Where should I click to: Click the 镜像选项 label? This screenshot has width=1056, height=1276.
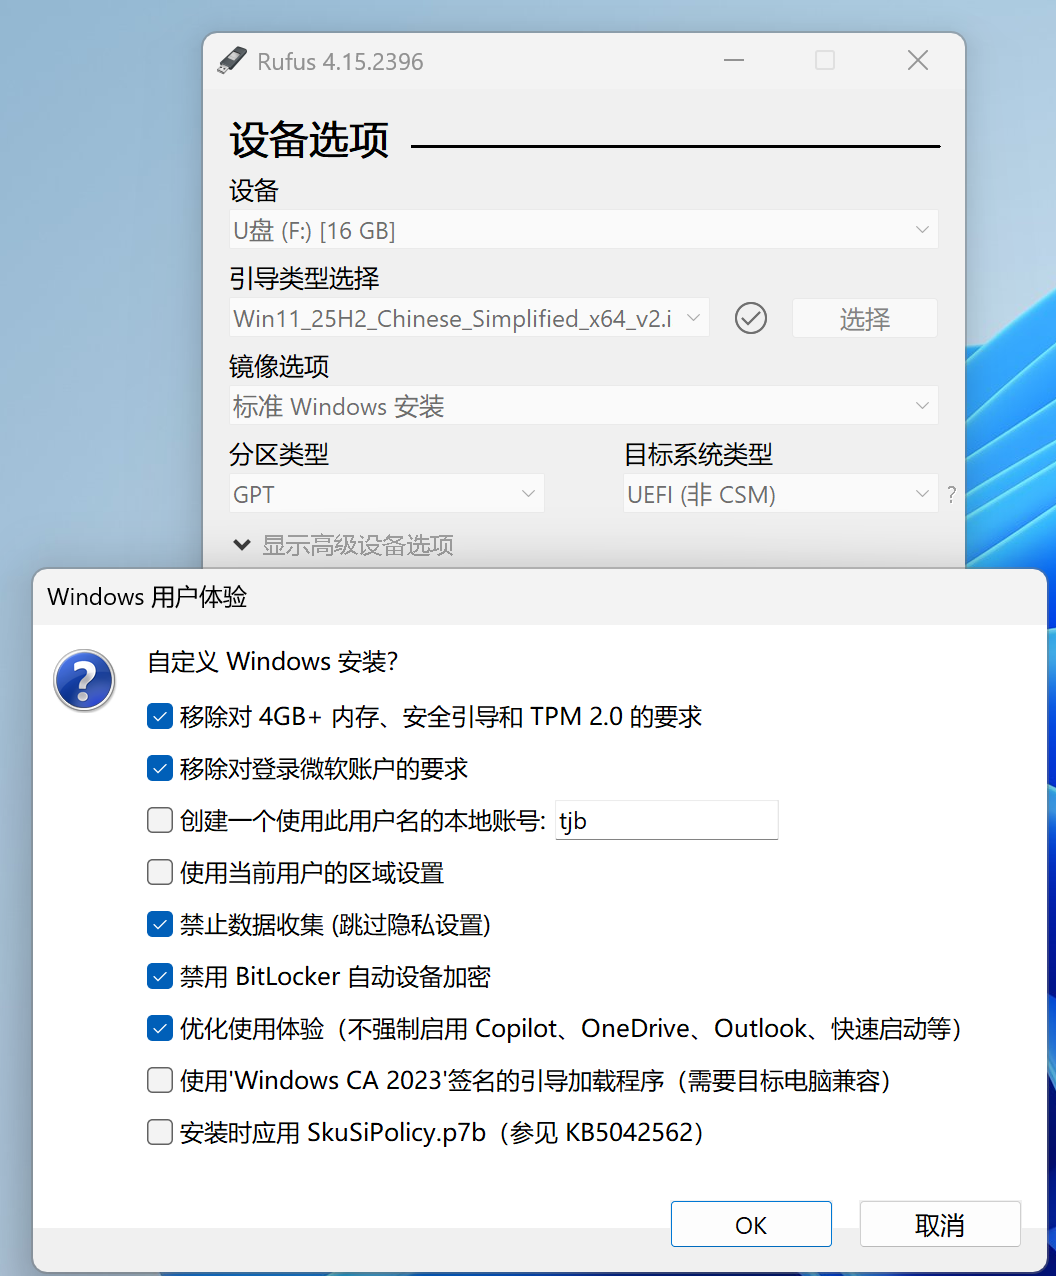pos(280,366)
